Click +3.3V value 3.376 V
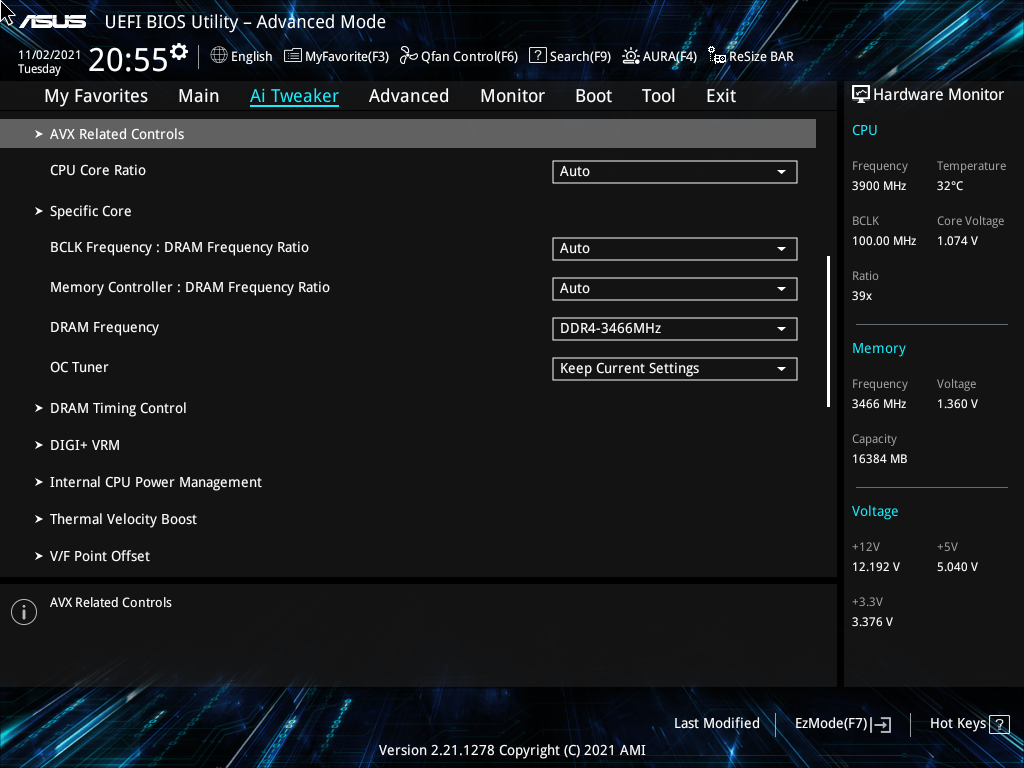This screenshot has width=1024, height=768. (872, 622)
